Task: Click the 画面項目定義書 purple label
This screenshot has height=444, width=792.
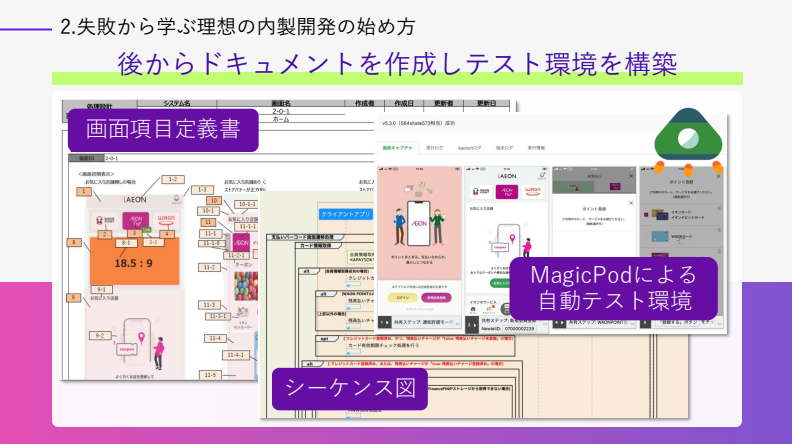Action: 163,130
